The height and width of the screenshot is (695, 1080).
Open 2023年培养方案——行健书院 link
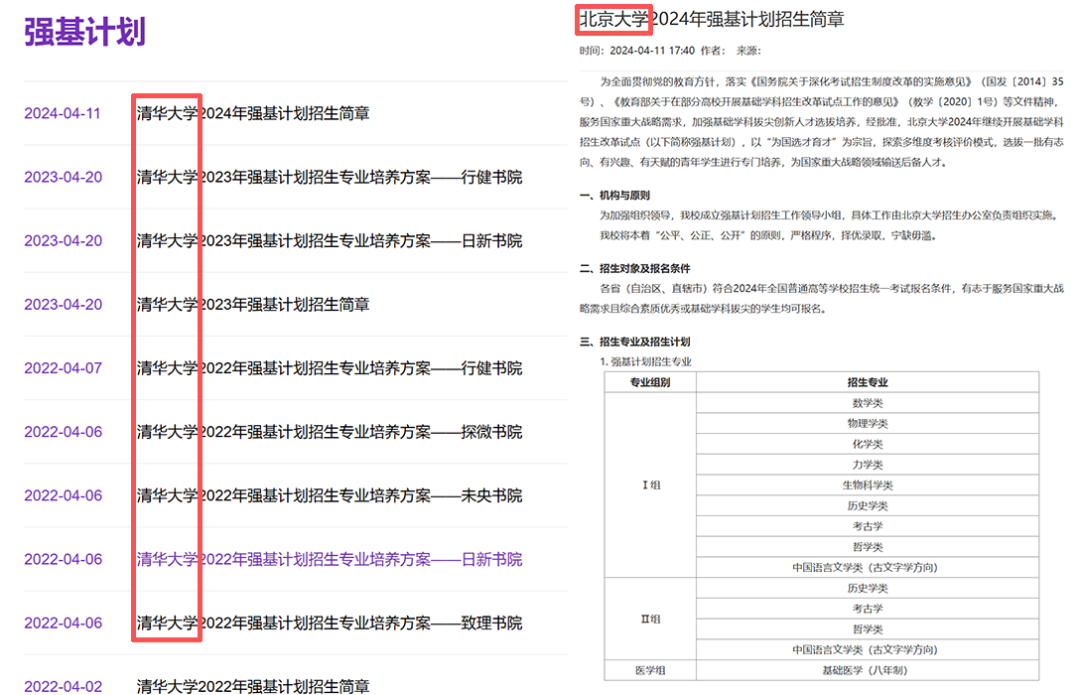[x=329, y=177]
